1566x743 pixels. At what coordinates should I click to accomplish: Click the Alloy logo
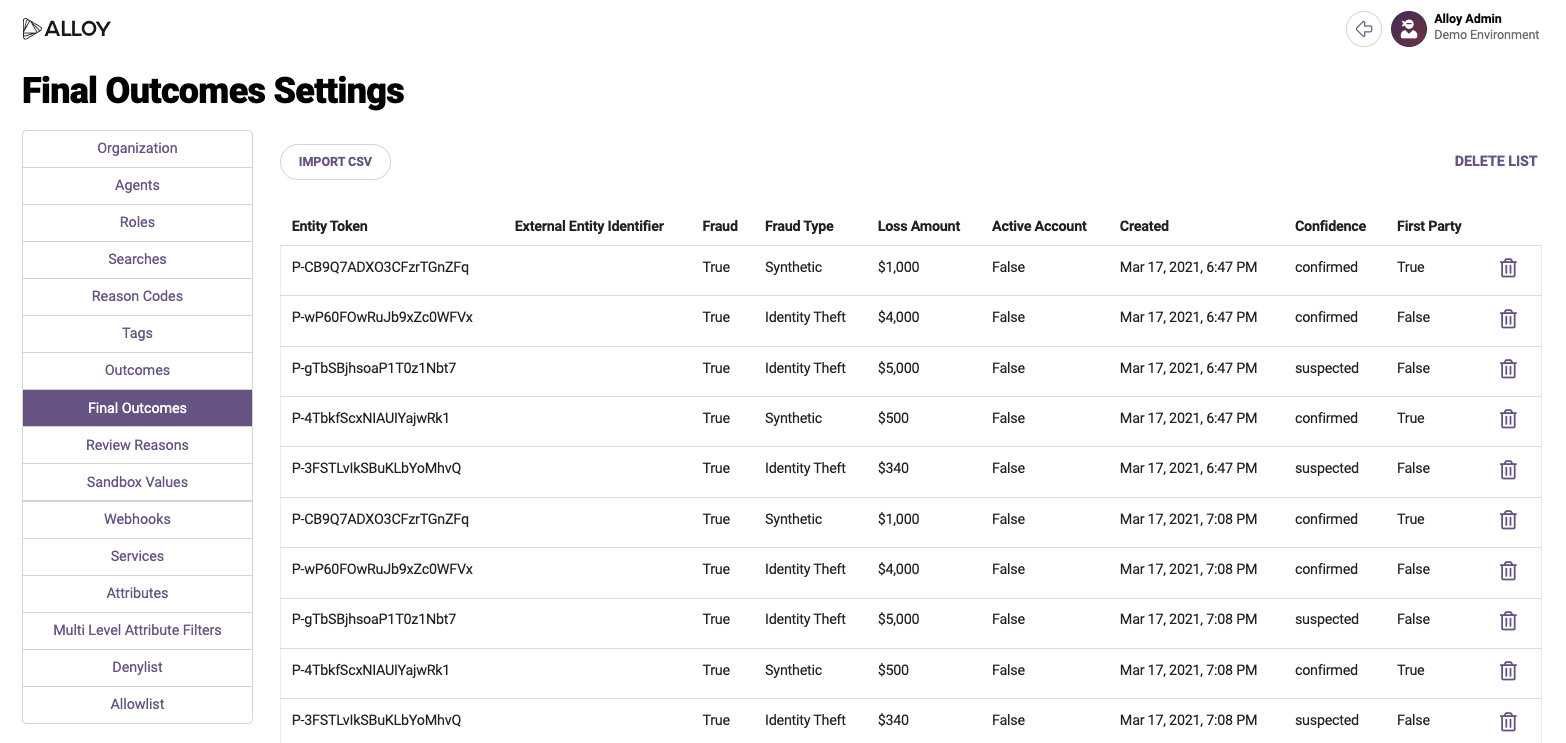[x=66, y=29]
